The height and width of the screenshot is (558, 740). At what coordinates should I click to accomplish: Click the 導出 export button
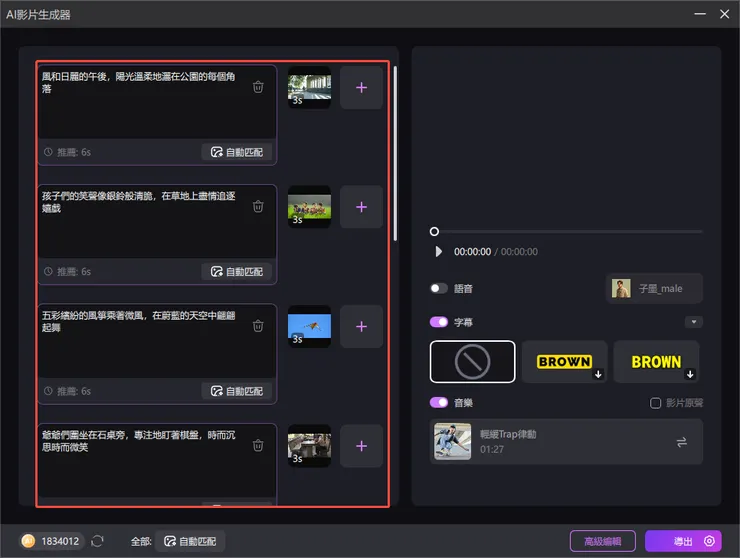pyautogui.click(x=682, y=541)
